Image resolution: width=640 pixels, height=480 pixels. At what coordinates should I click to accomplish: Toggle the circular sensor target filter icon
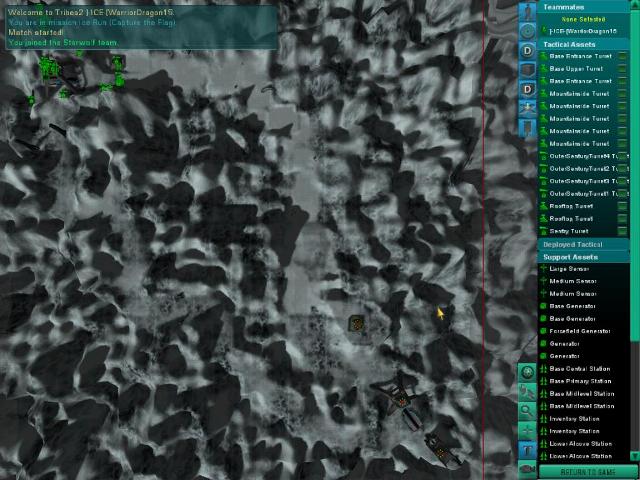click(x=527, y=31)
